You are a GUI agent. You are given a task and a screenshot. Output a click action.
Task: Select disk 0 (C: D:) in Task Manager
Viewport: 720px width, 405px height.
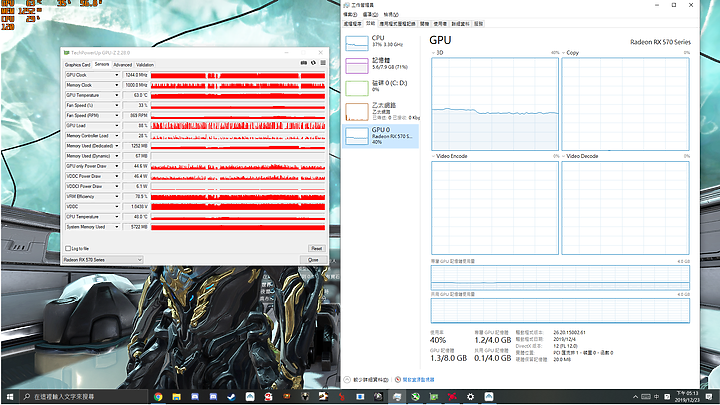(x=381, y=88)
